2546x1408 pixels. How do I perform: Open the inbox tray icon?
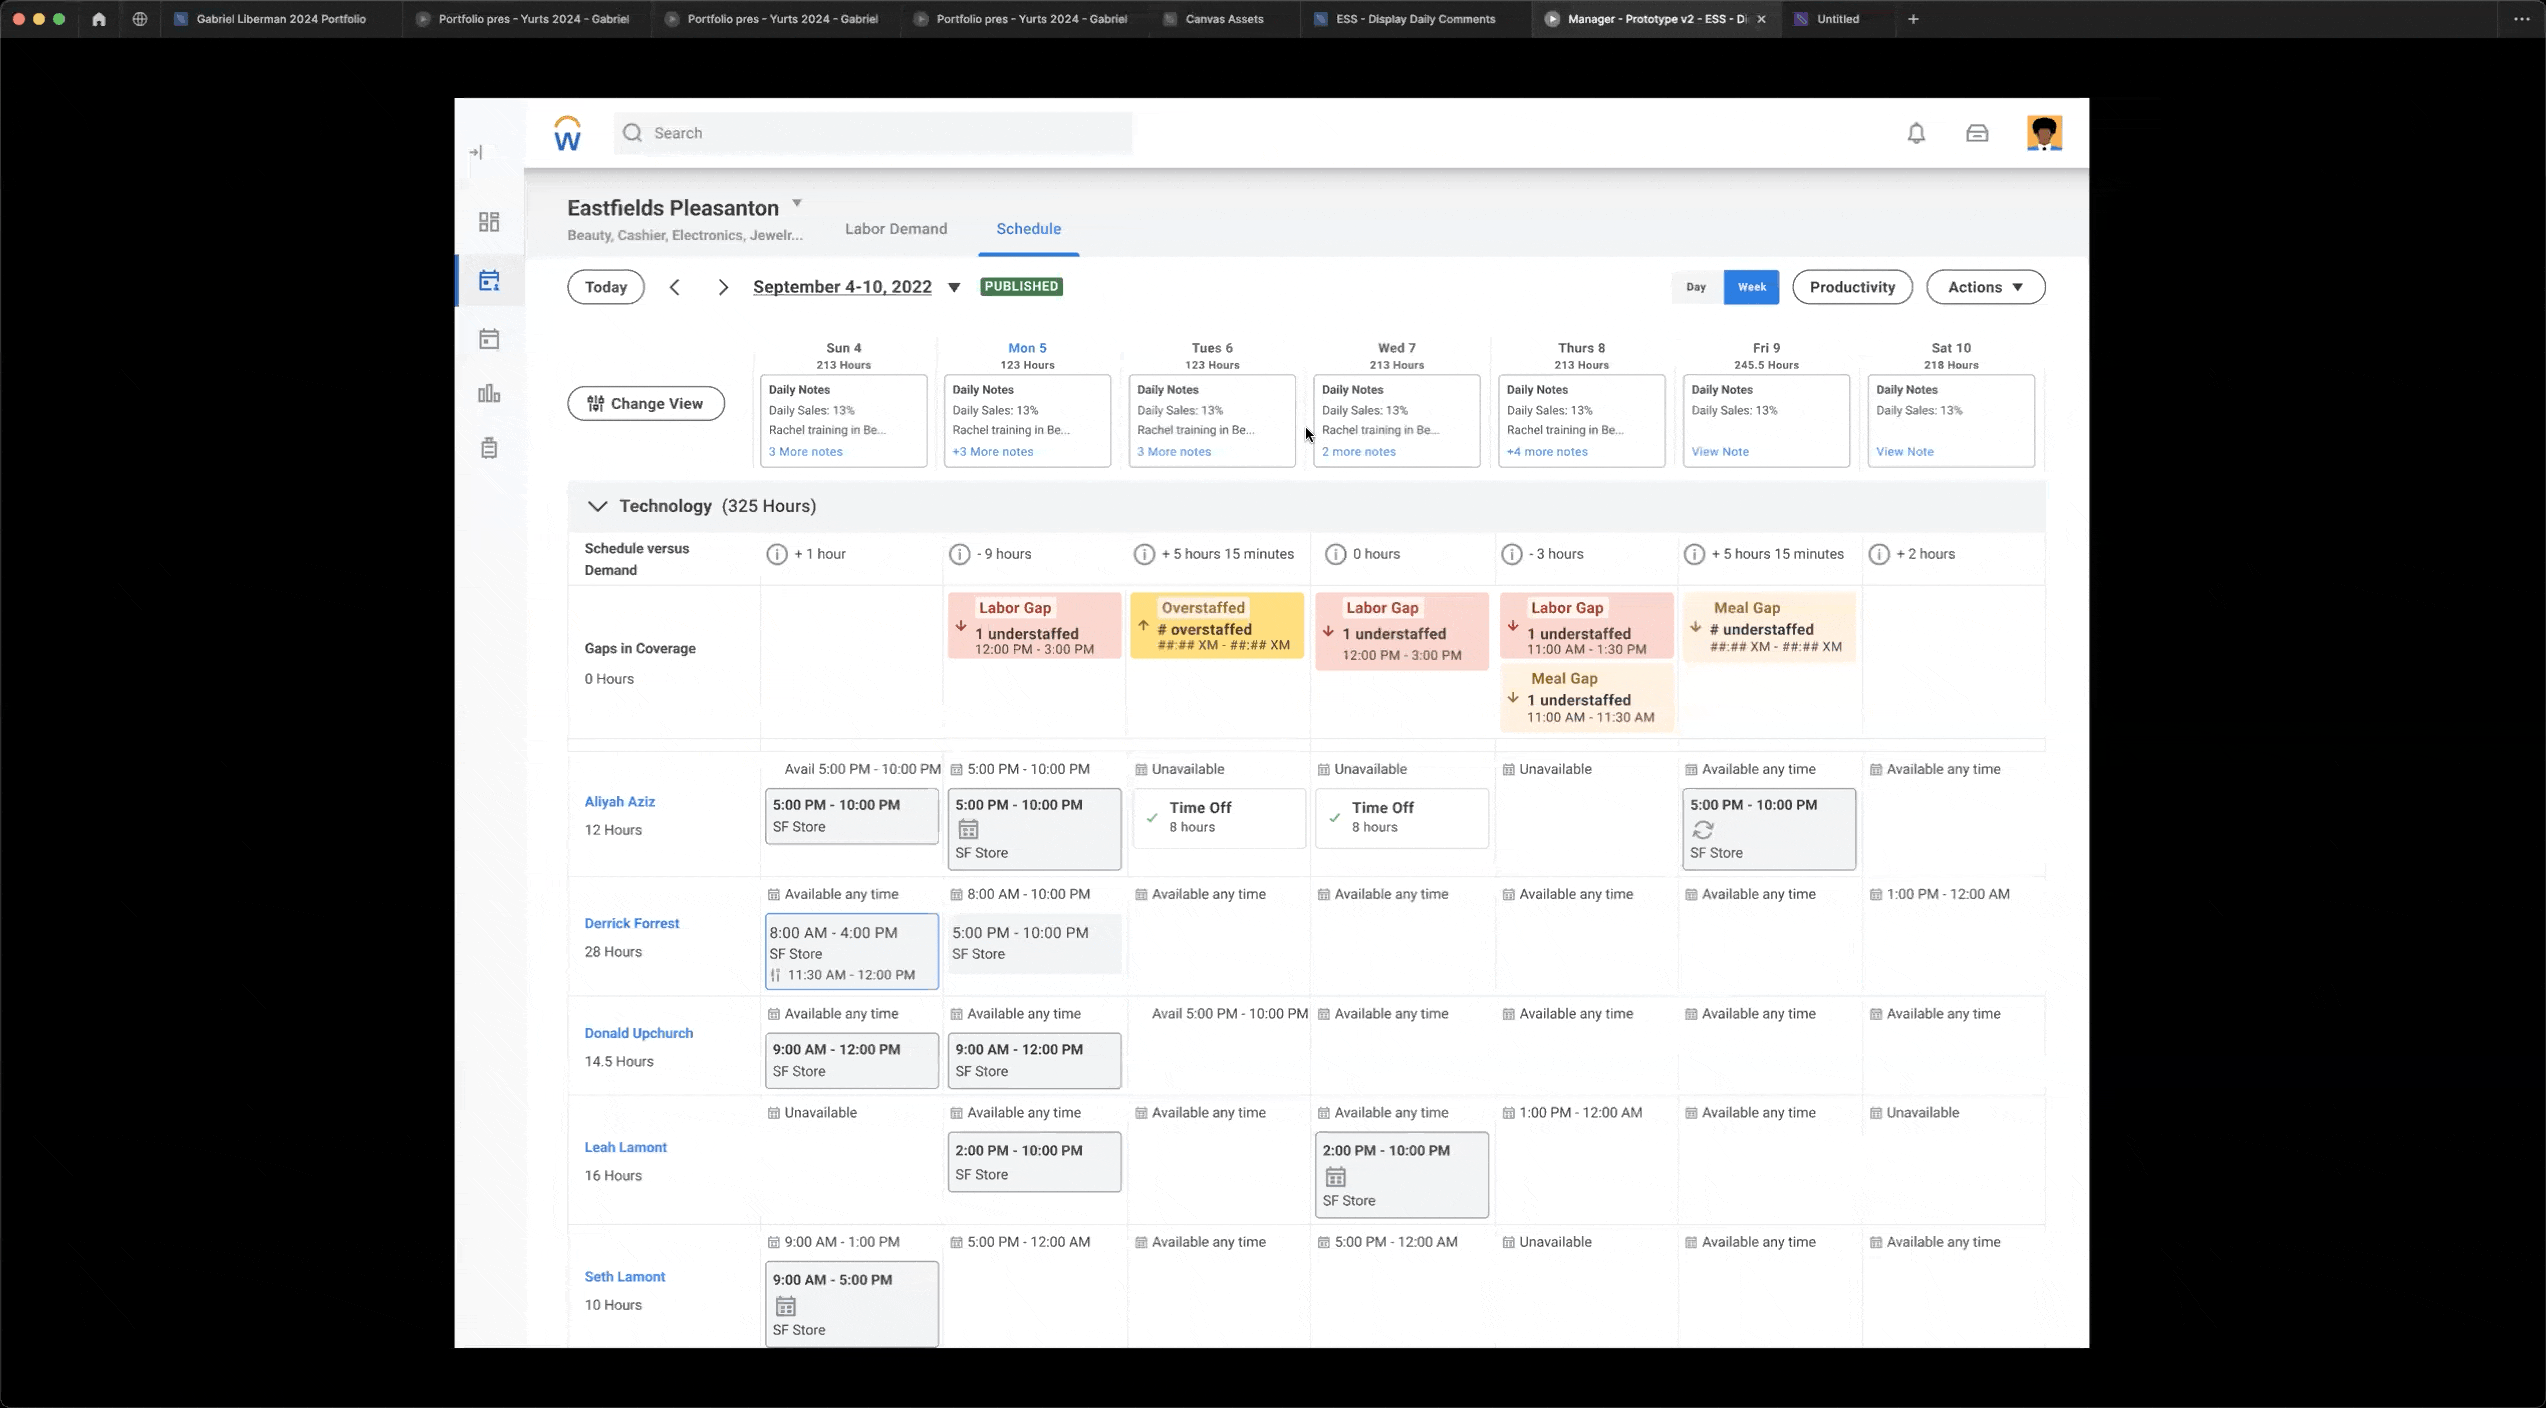pyautogui.click(x=1977, y=133)
